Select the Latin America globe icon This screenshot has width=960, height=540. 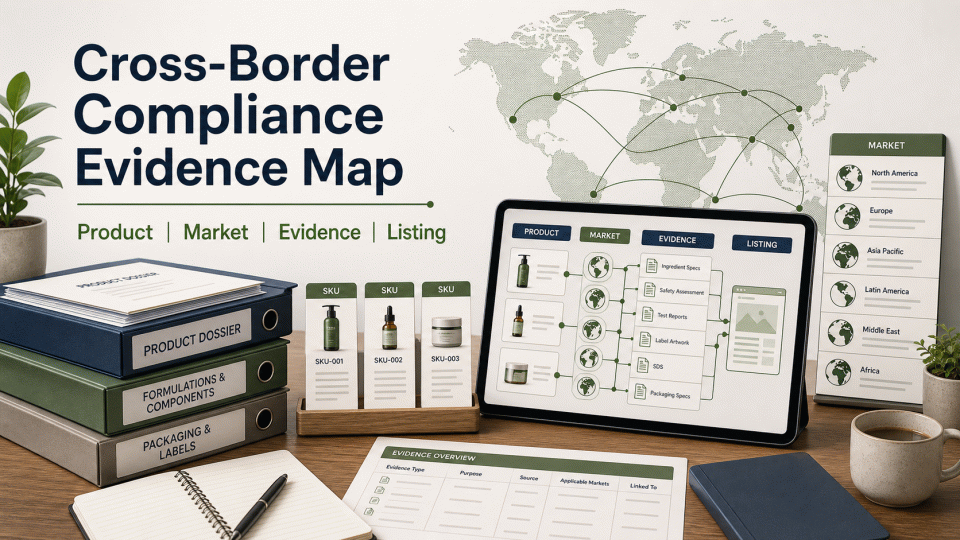tap(842, 294)
